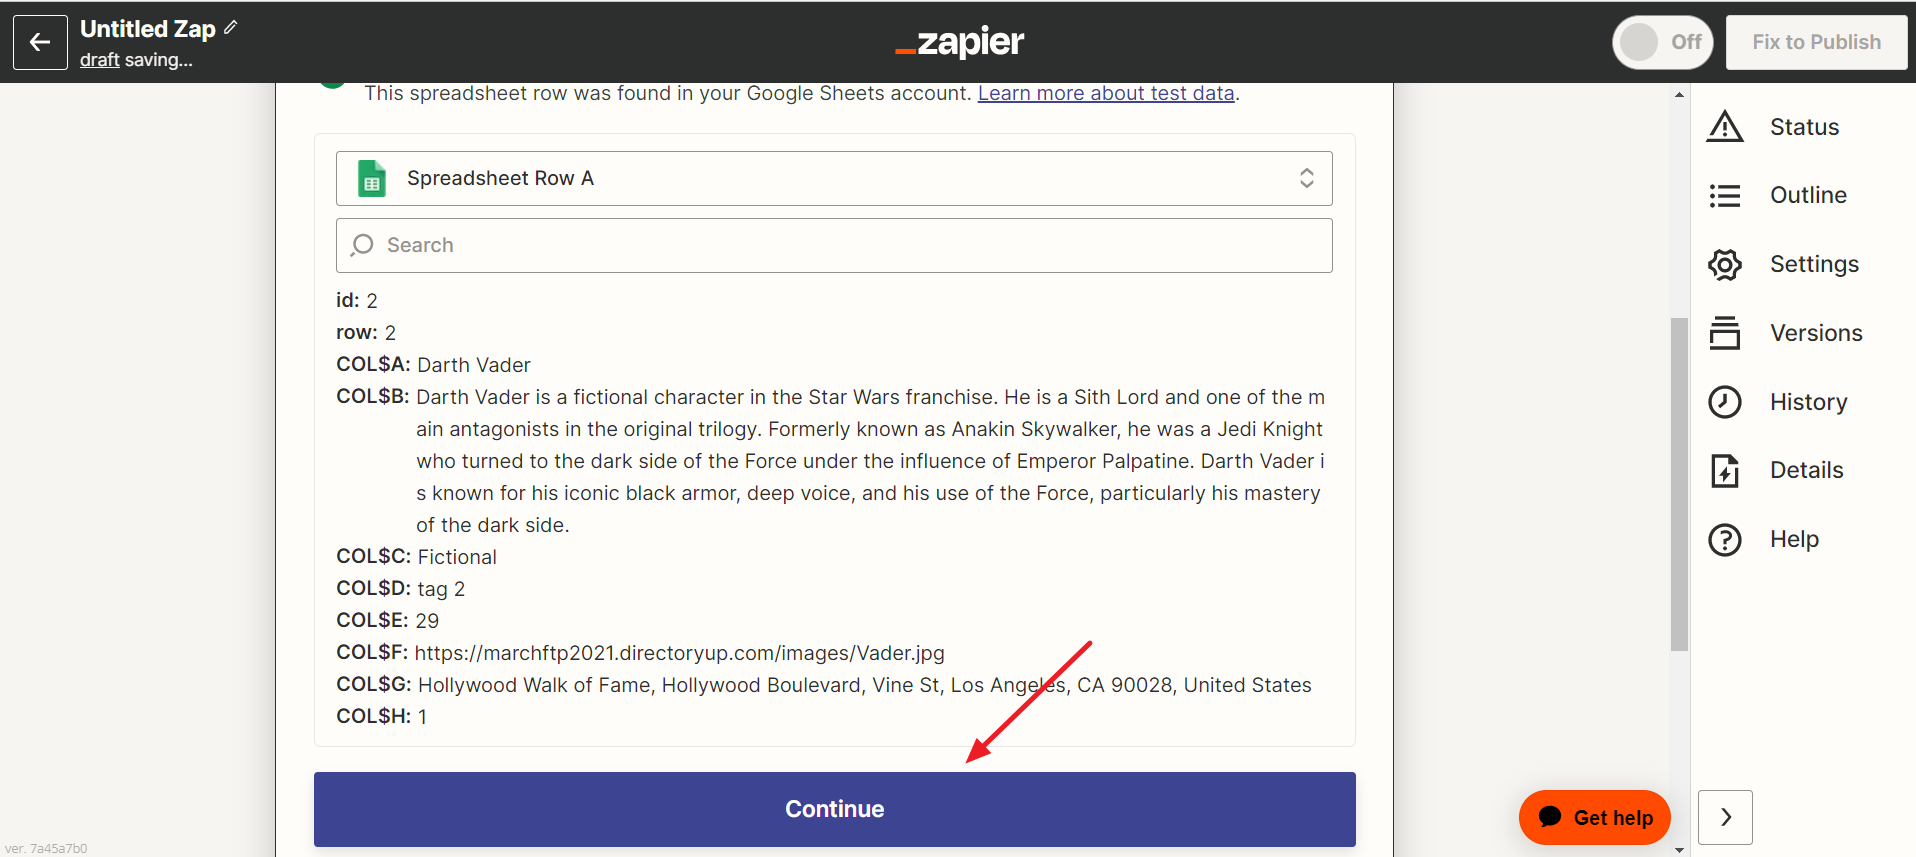The height and width of the screenshot is (857, 1916).
Task: Select the row: 2 entry
Action: [366, 333]
